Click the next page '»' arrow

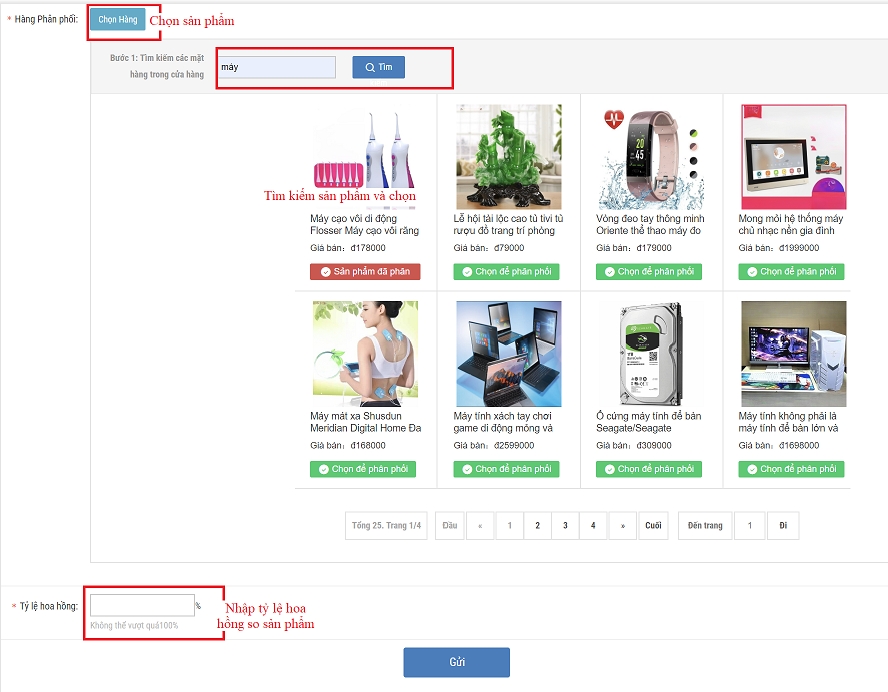[623, 526]
